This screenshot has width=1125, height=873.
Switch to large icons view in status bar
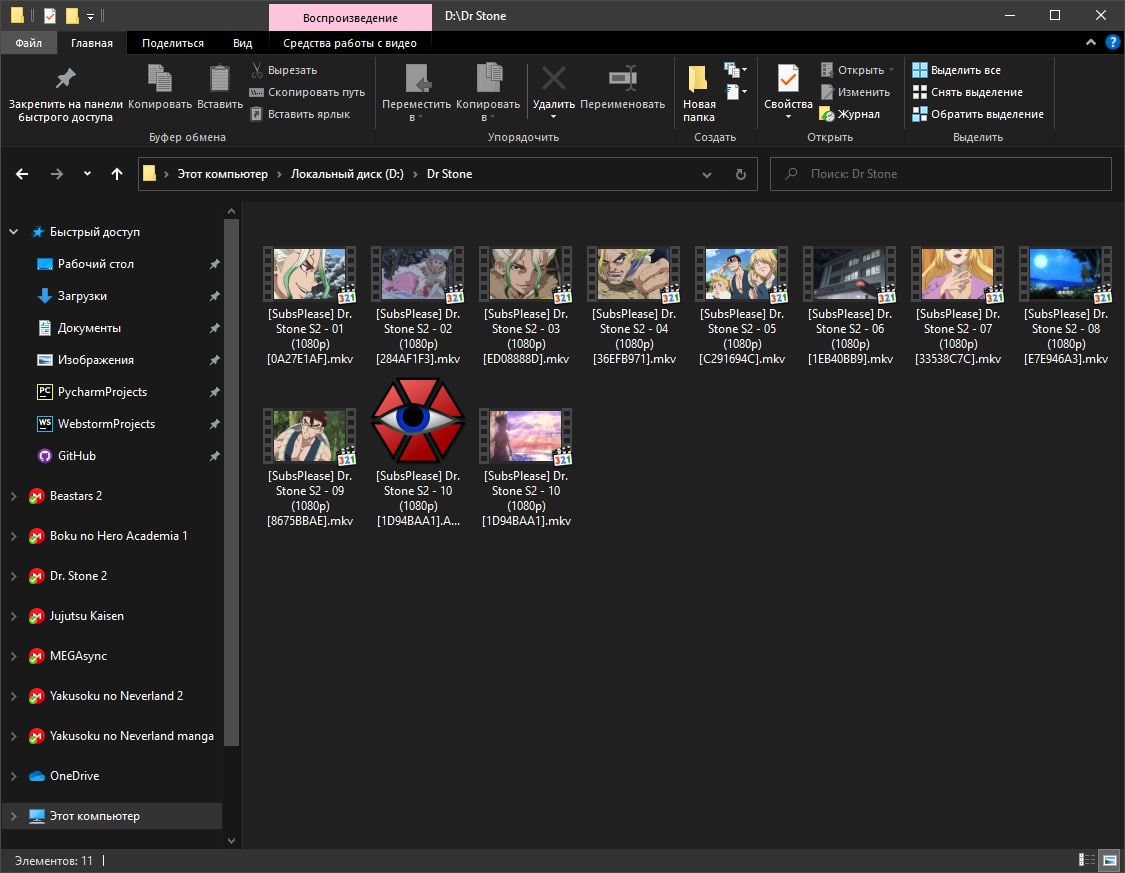[1110, 860]
